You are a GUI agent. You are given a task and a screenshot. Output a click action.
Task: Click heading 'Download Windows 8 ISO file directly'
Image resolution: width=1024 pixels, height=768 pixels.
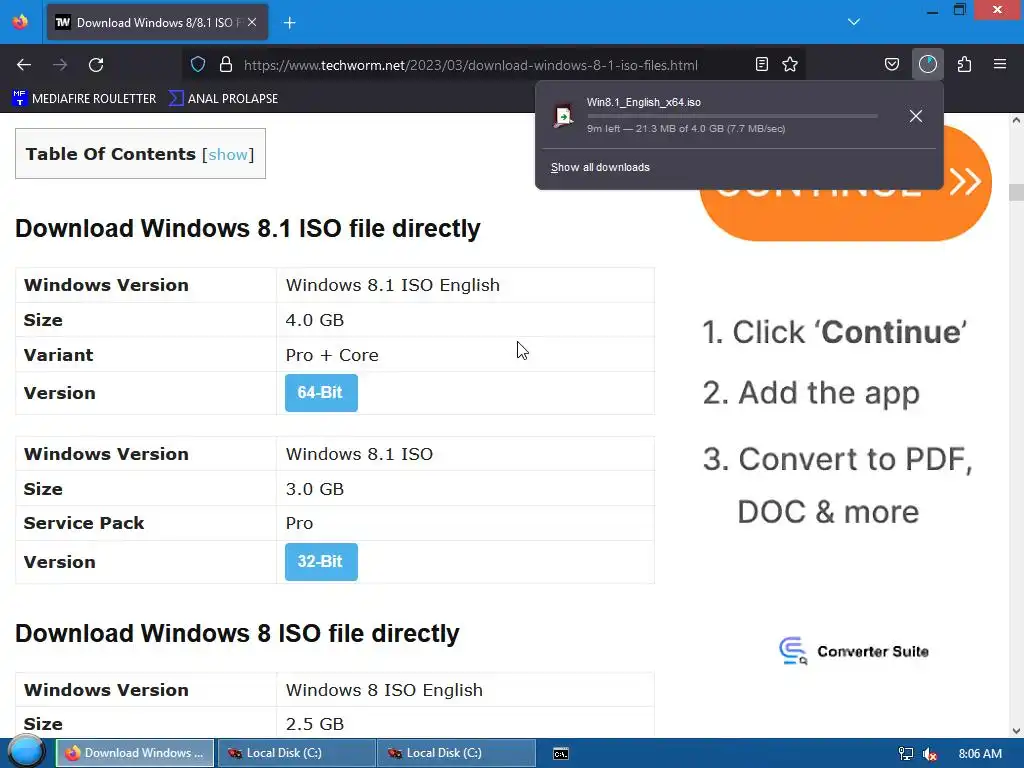237,633
